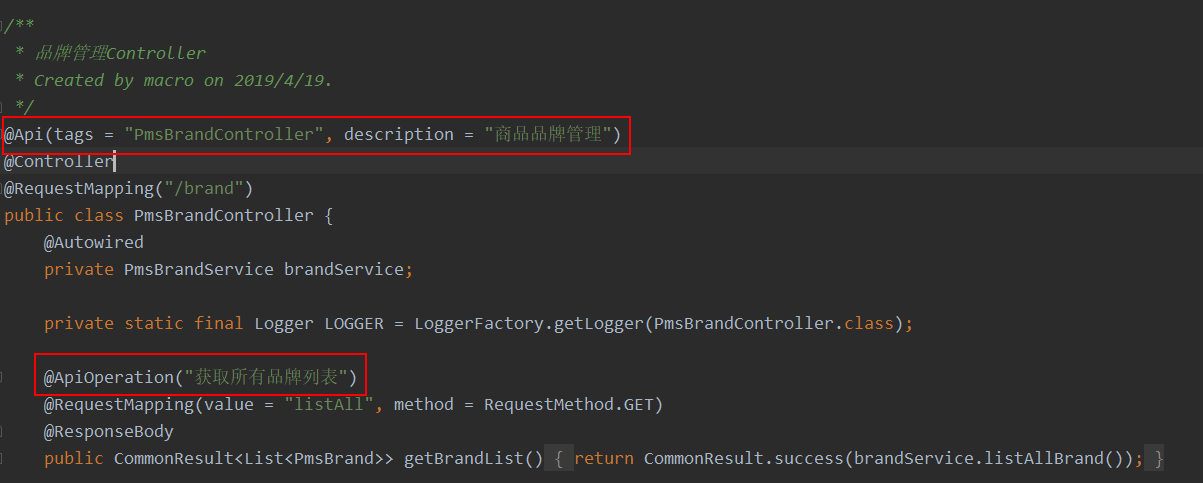Click the getBrandList method name
Image resolution: width=1203 pixels, height=483 pixels.
click(472, 458)
